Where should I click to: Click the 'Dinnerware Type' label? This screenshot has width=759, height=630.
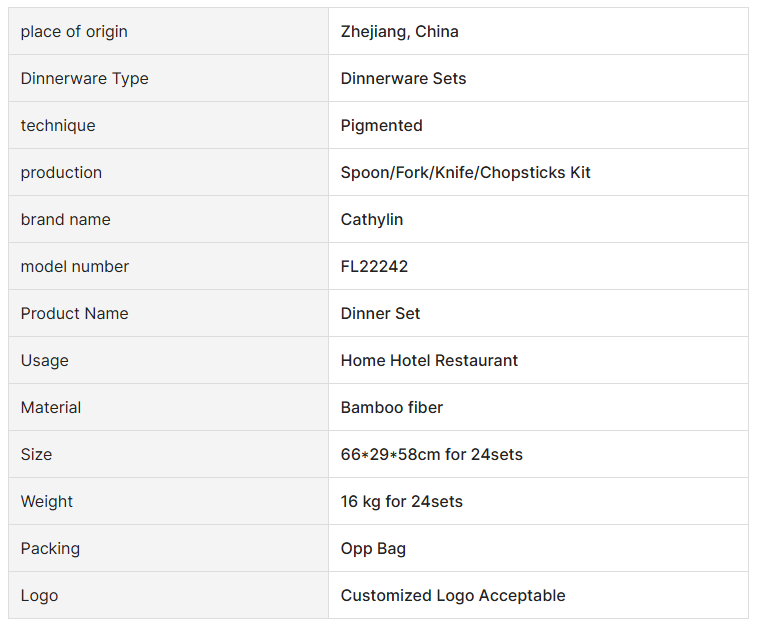84,79
